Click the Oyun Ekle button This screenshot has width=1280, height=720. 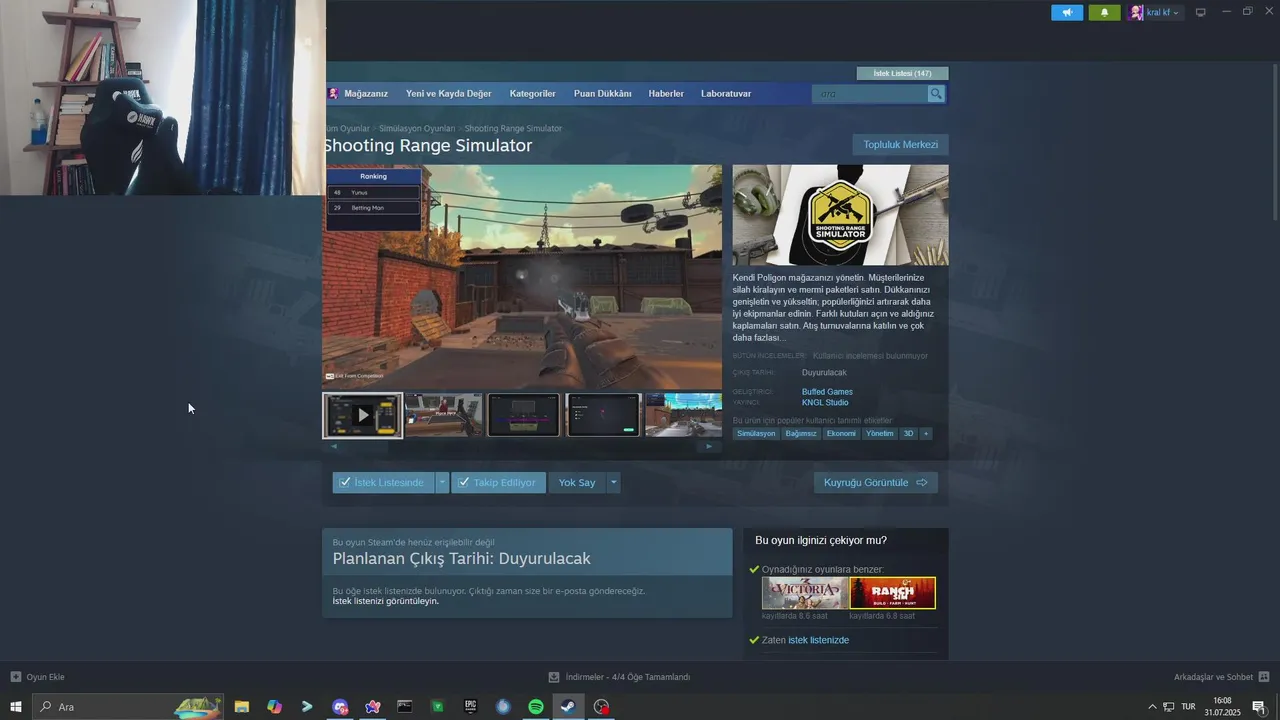pos(37,677)
